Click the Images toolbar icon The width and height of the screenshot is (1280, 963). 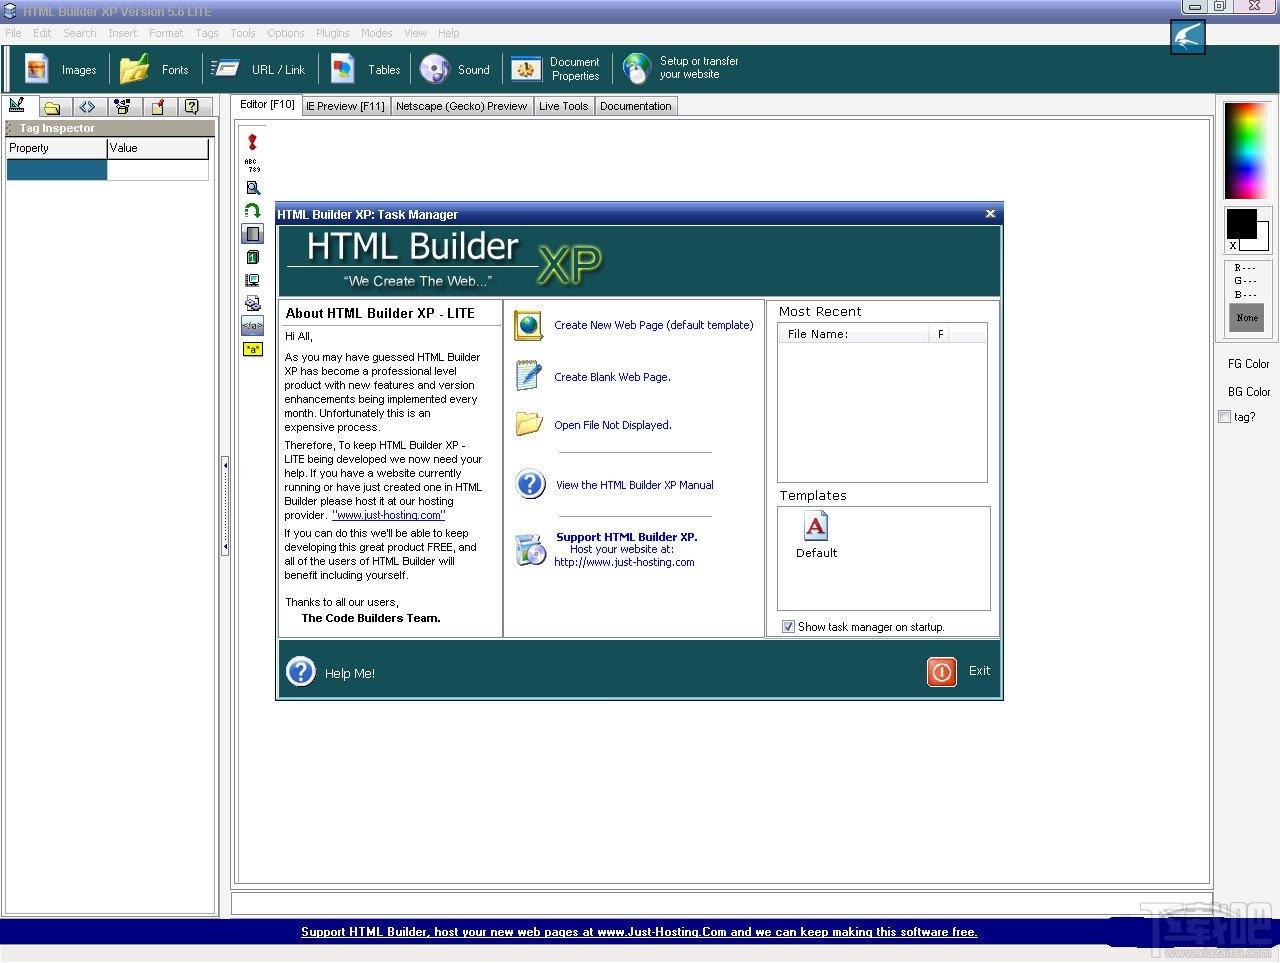point(37,68)
